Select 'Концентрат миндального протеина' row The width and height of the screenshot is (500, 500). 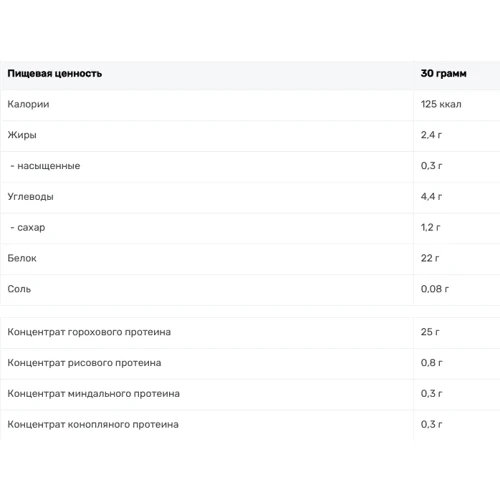[x=250, y=394]
